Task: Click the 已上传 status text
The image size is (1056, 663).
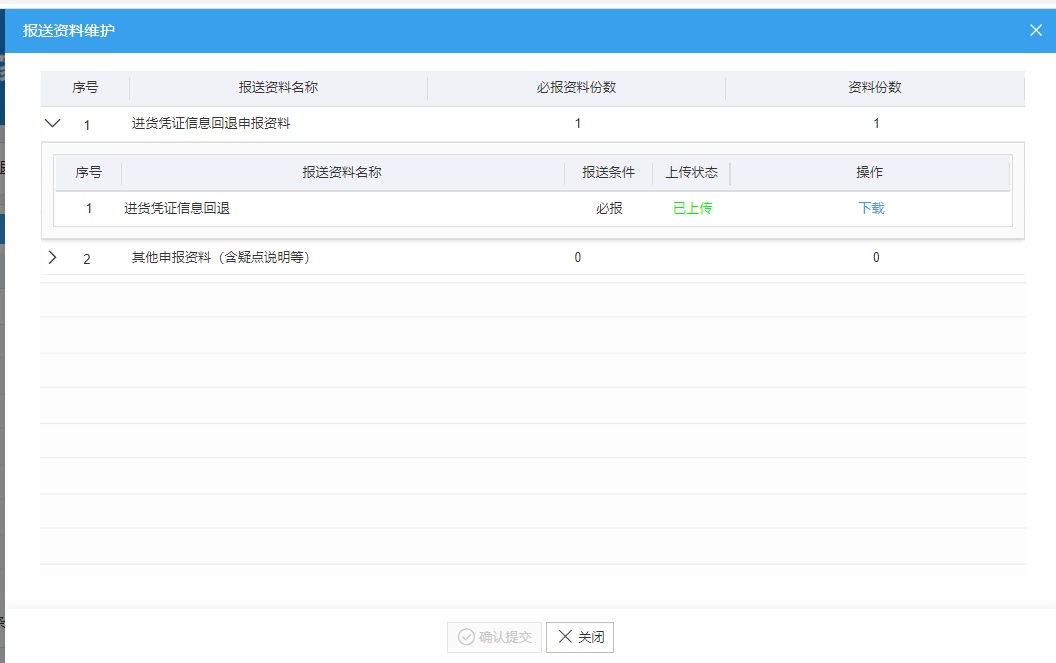Action: 692,208
